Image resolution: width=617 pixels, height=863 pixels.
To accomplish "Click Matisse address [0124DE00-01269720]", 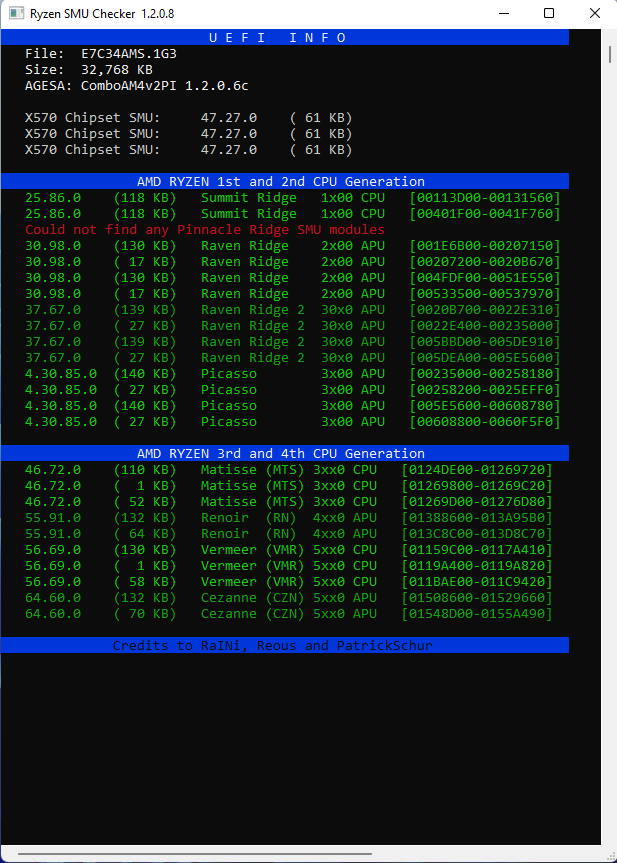I will click(477, 469).
